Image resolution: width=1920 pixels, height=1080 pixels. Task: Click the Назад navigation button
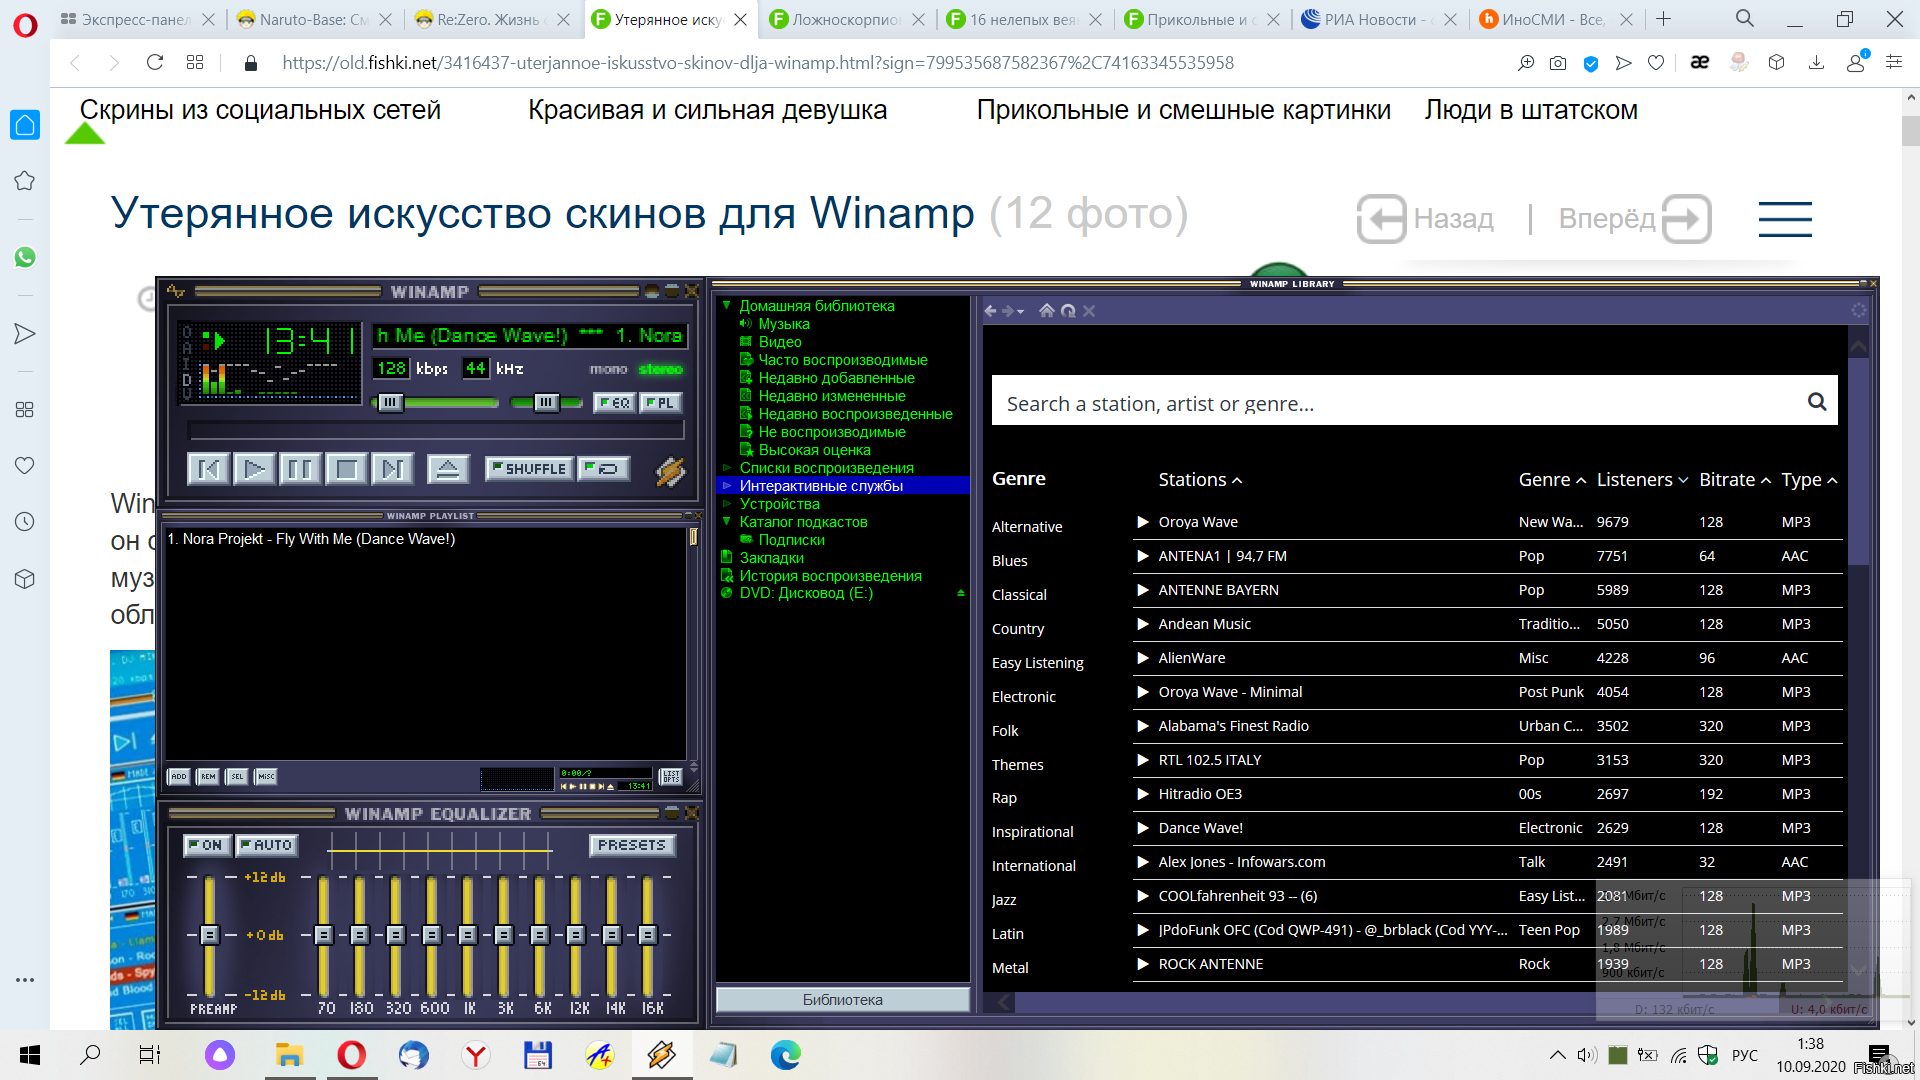coord(1426,219)
